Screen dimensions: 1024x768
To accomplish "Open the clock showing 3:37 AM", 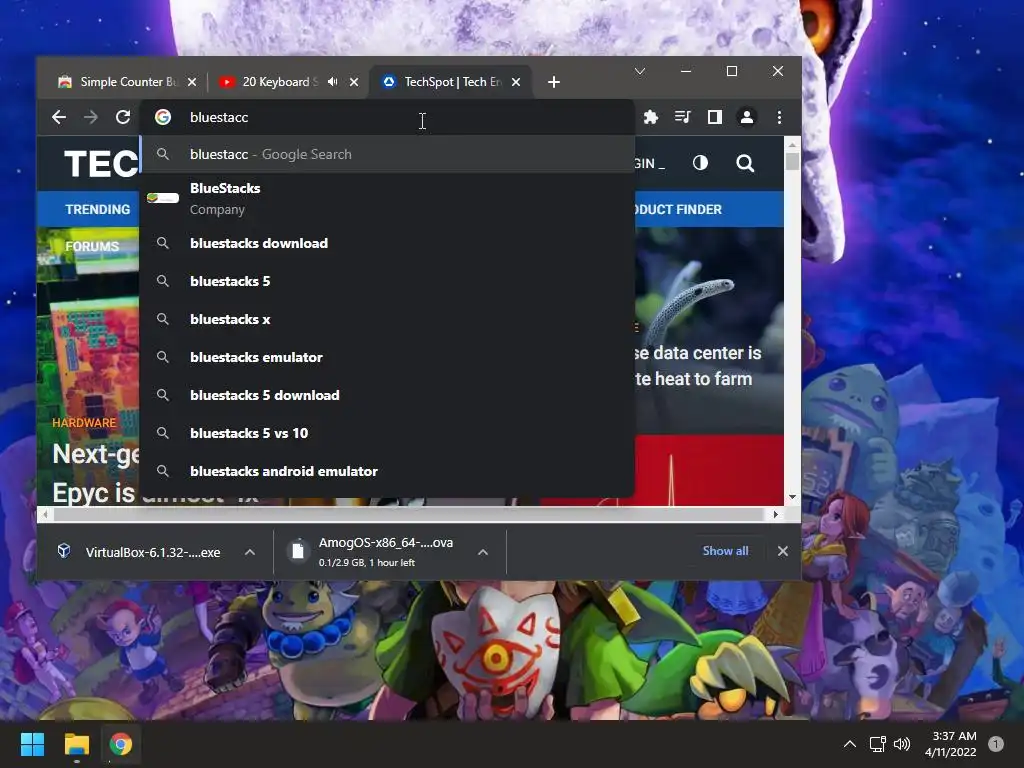I will click(951, 744).
